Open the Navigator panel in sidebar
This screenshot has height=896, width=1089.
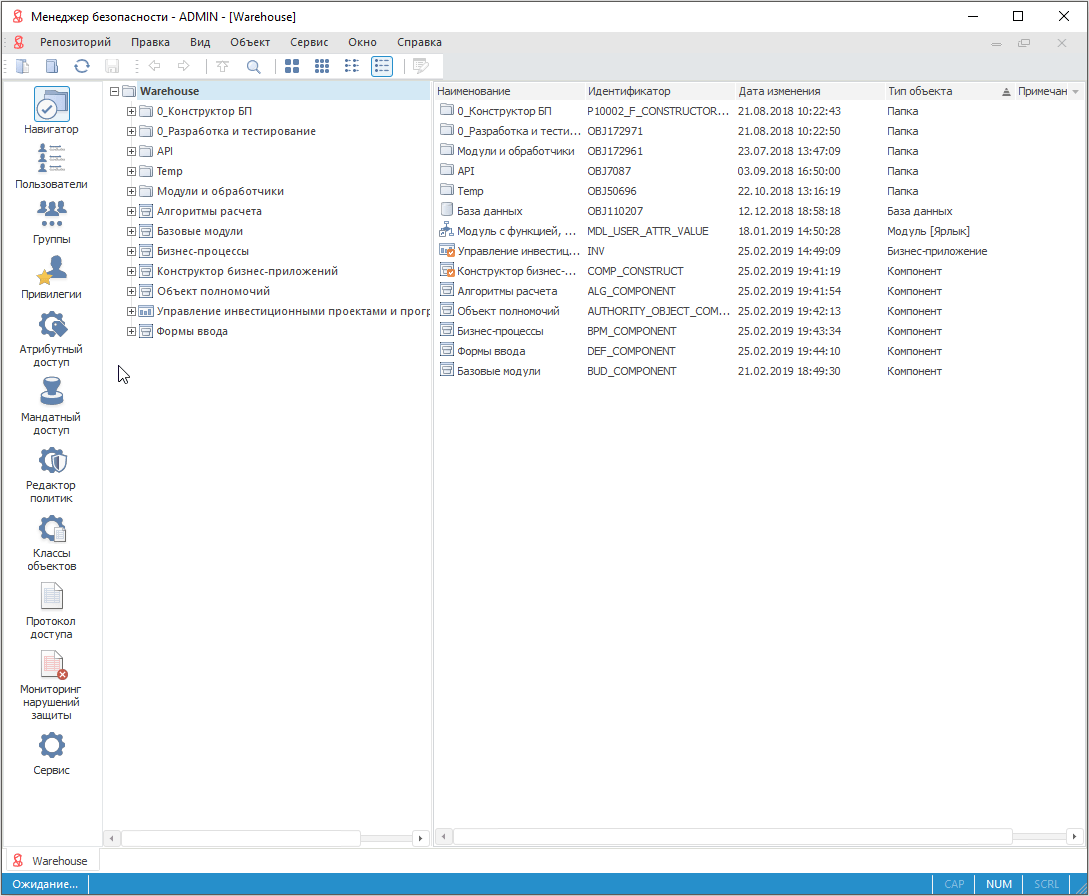[51, 111]
